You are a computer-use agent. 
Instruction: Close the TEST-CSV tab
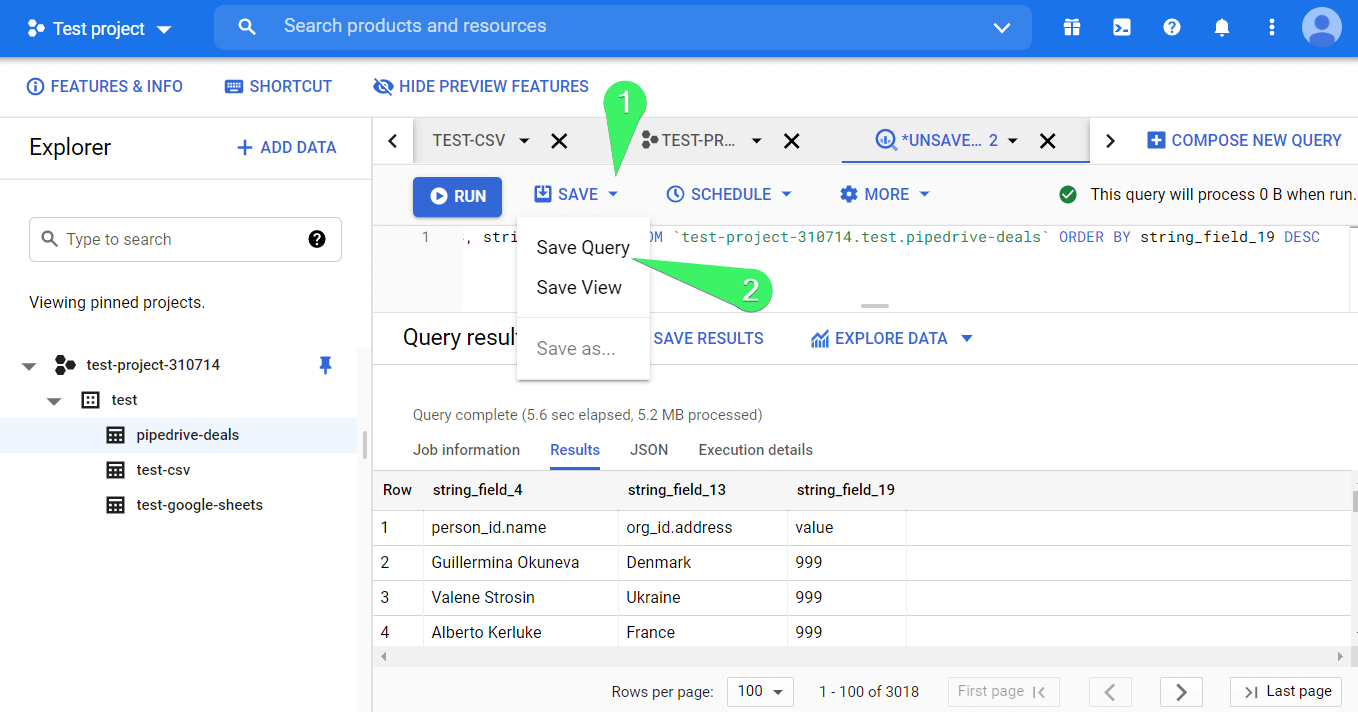(559, 141)
